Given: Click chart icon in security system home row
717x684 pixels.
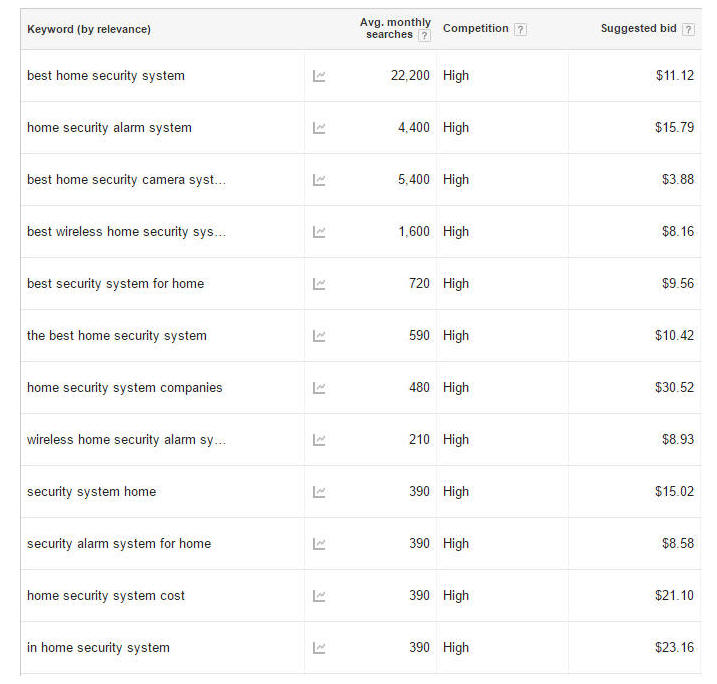Looking at the screenshot, I should 319,492.
